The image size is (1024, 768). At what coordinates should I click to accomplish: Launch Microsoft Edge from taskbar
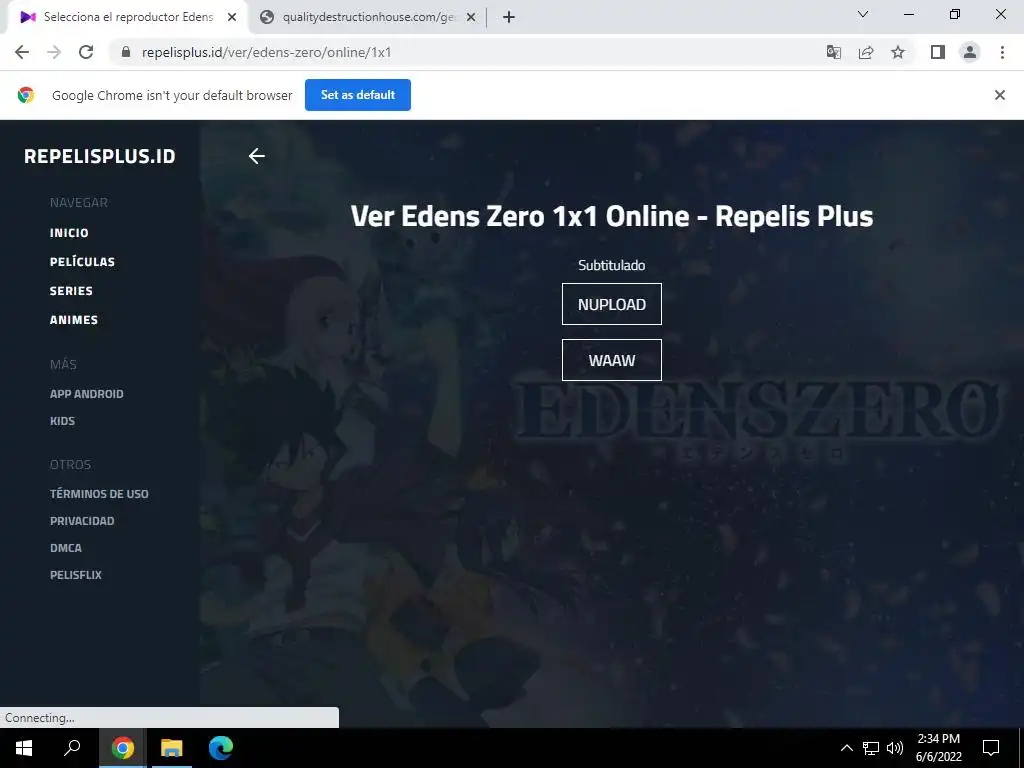click(221, 748)
